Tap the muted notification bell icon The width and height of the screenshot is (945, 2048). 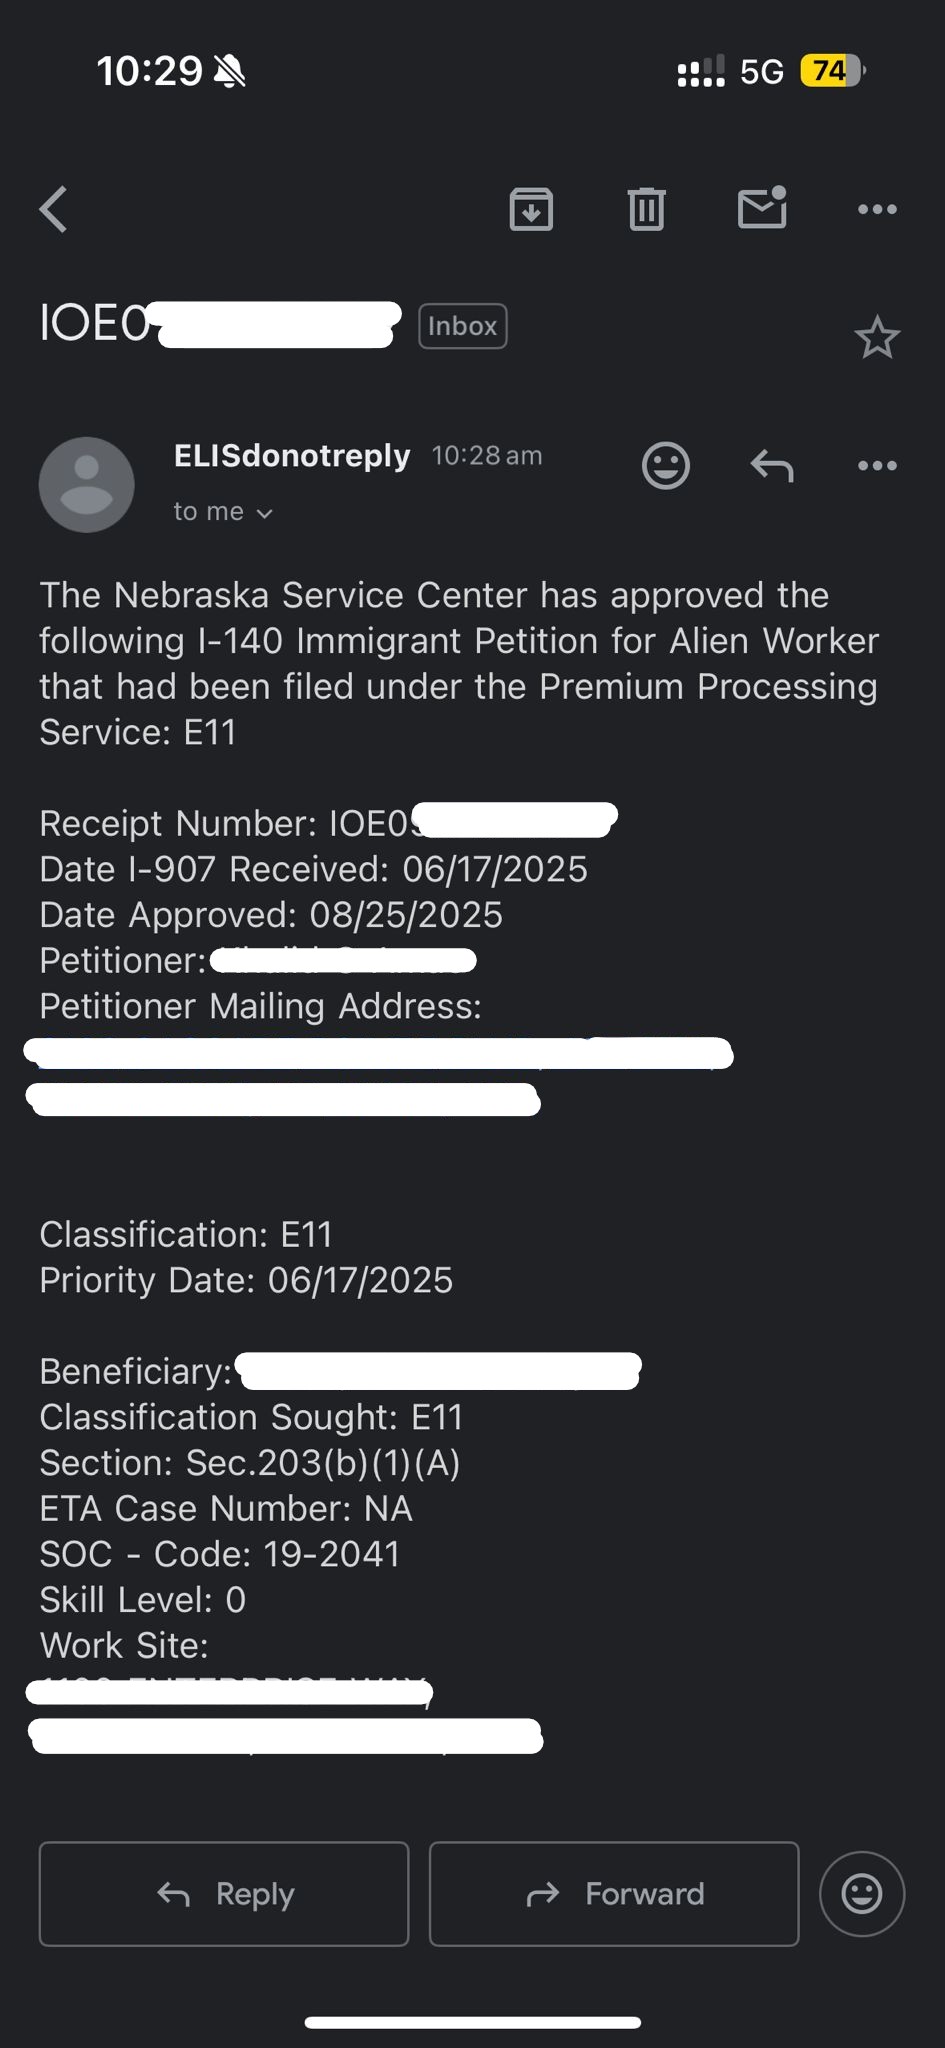(228, 70)
